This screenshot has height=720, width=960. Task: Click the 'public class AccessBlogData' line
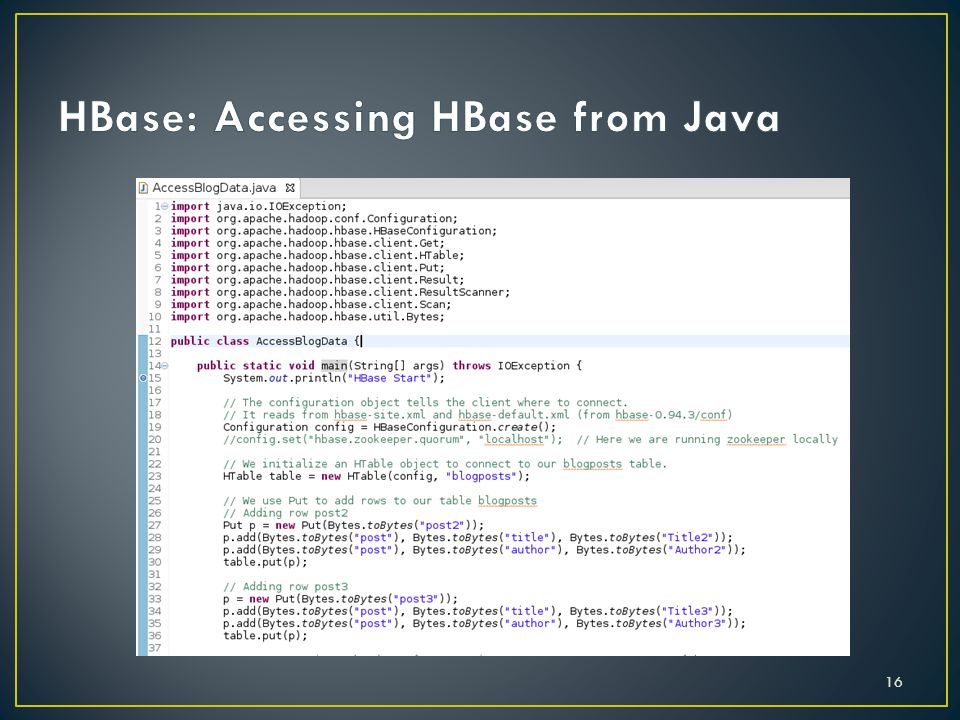point(266,341)
